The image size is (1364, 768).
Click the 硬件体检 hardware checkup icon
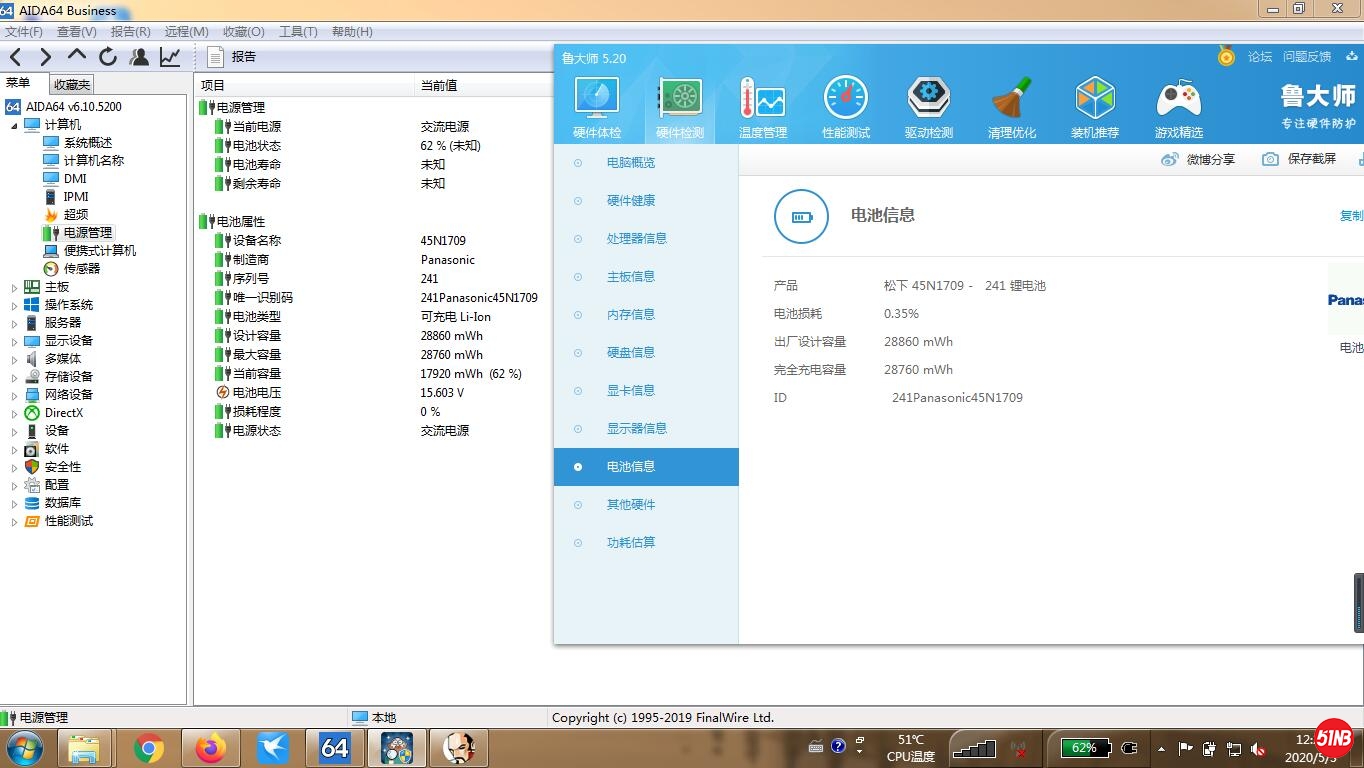coord(596,100)
